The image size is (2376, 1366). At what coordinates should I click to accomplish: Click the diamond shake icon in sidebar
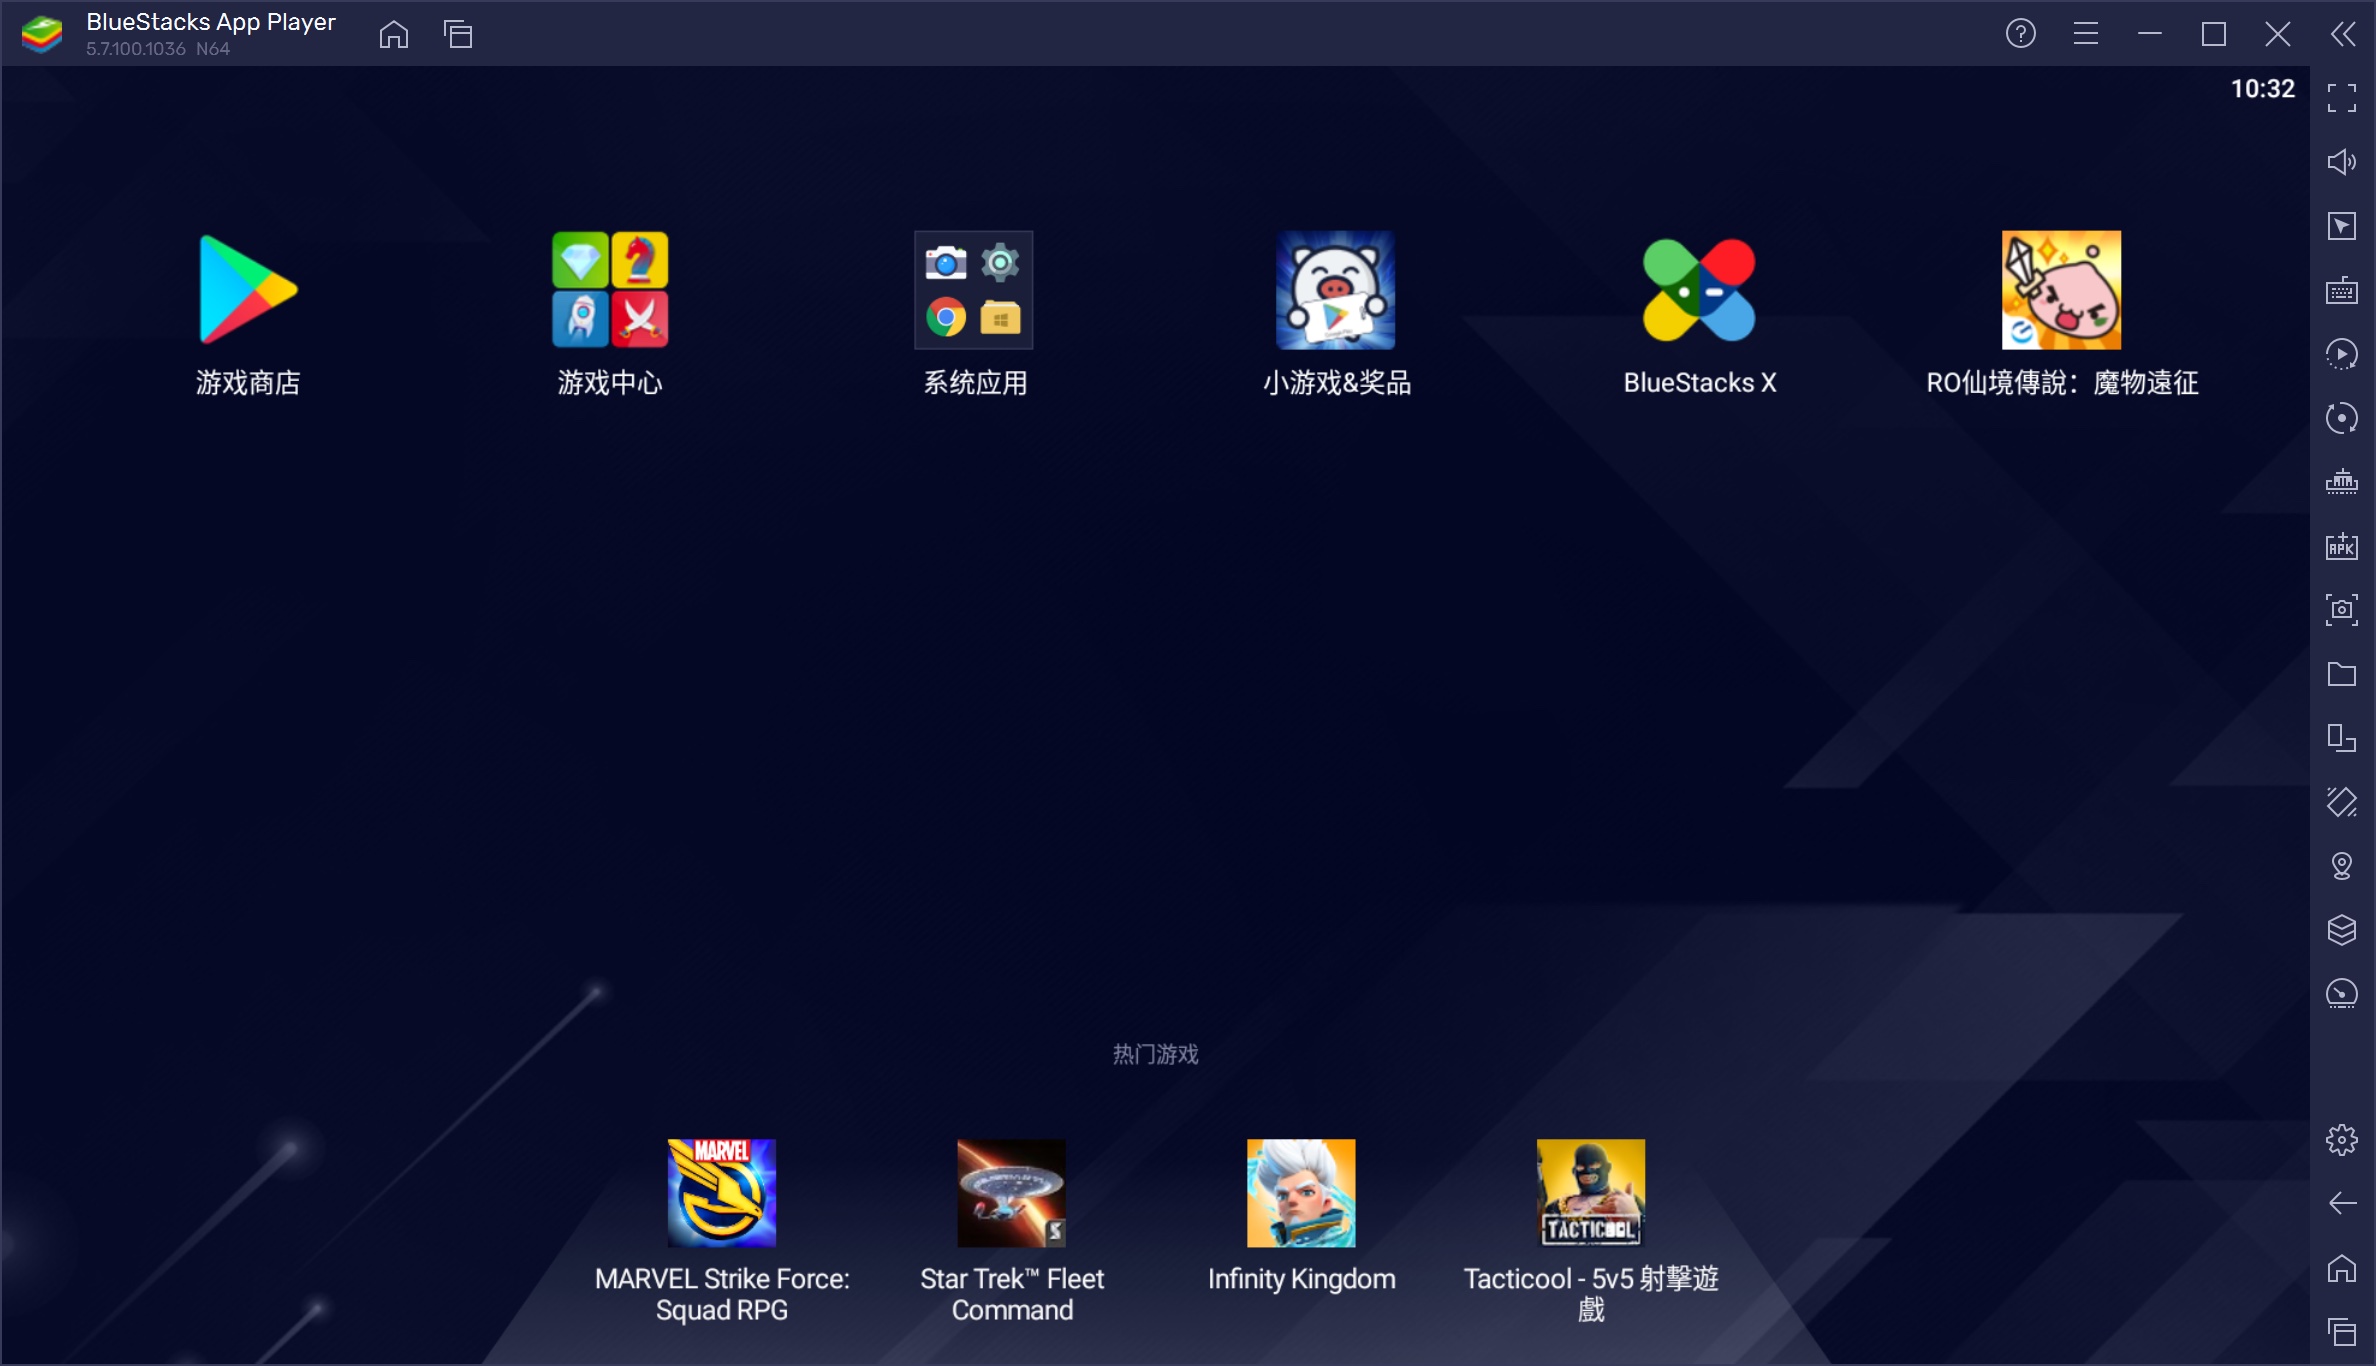pos(2342,802)
